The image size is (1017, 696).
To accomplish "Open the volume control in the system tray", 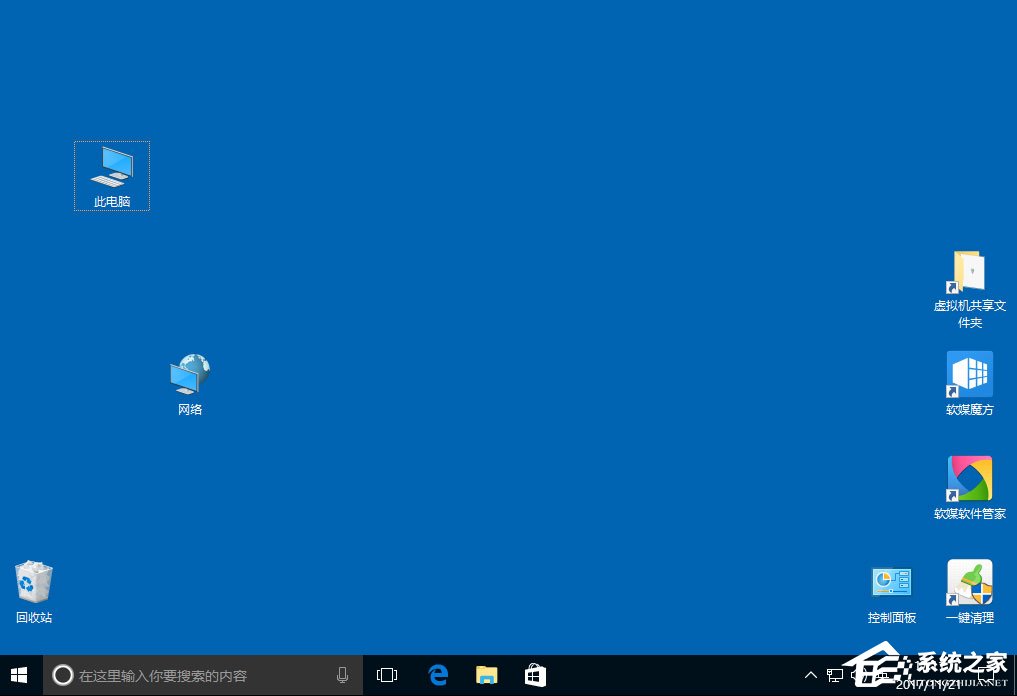I will (858, 675).
